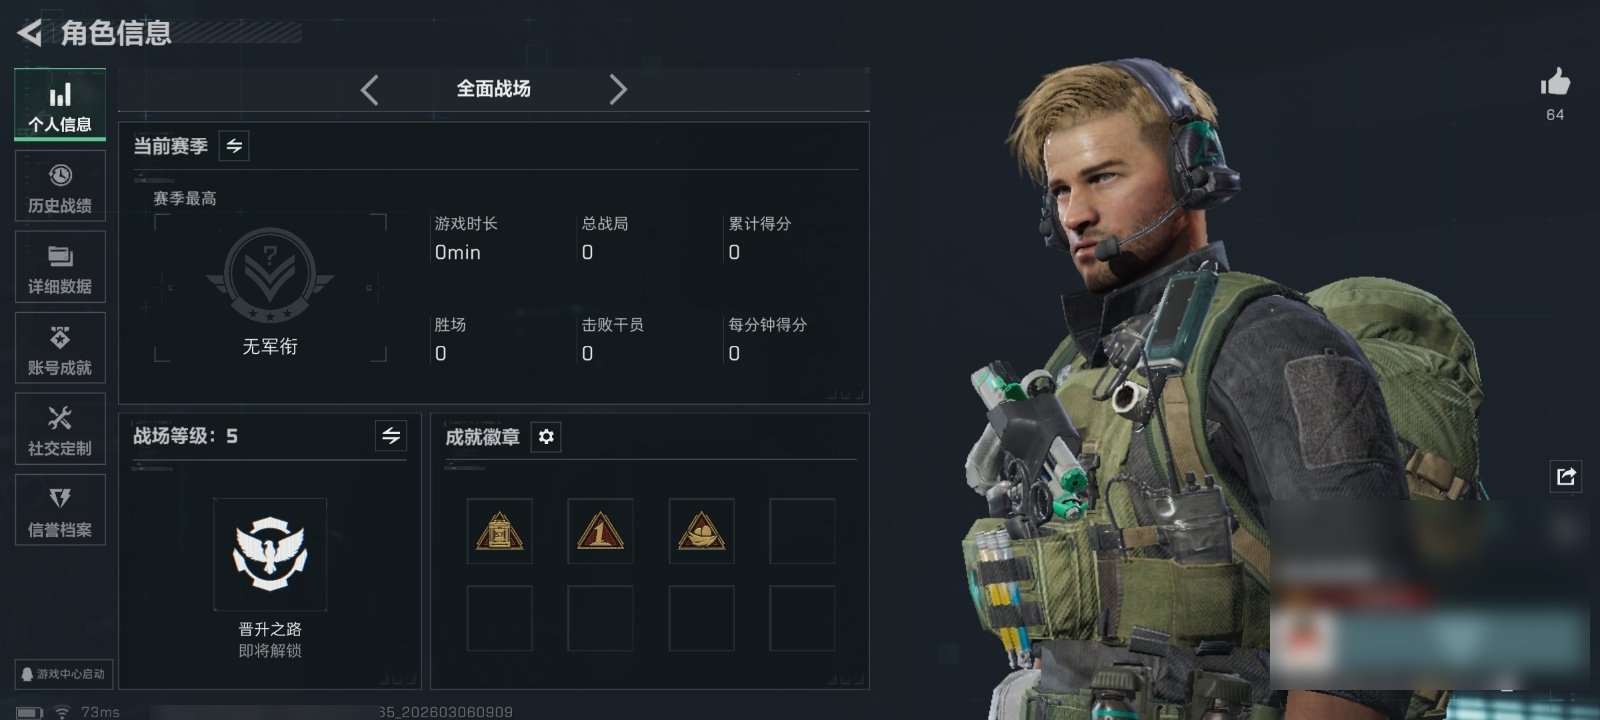The image size is (1600, 720).
Task: Switch to the previous mode with left chevron
Action: [370, 90]
